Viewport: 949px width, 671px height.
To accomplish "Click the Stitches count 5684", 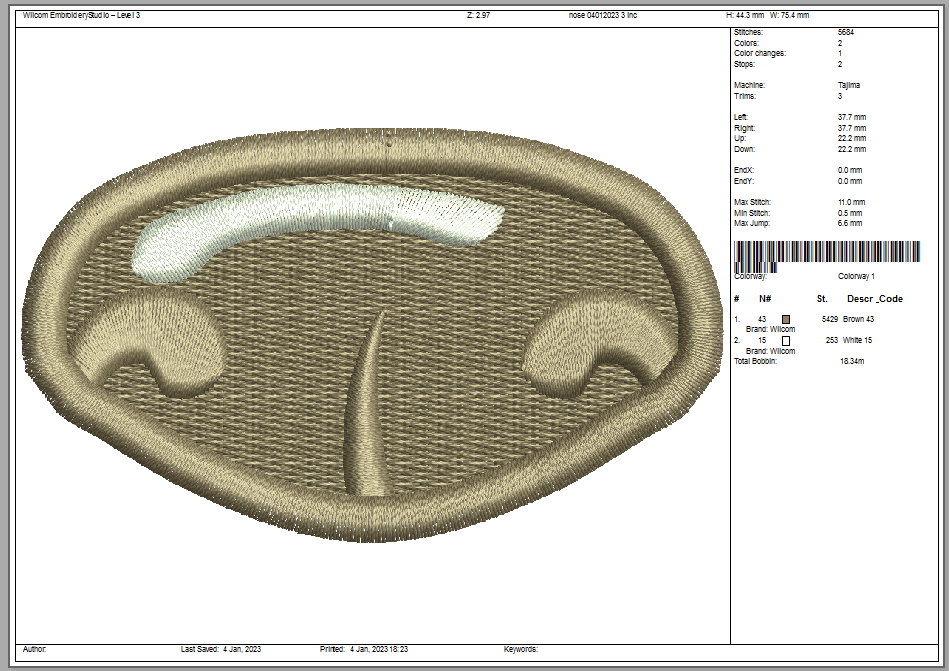I will (x=845, y=33).
